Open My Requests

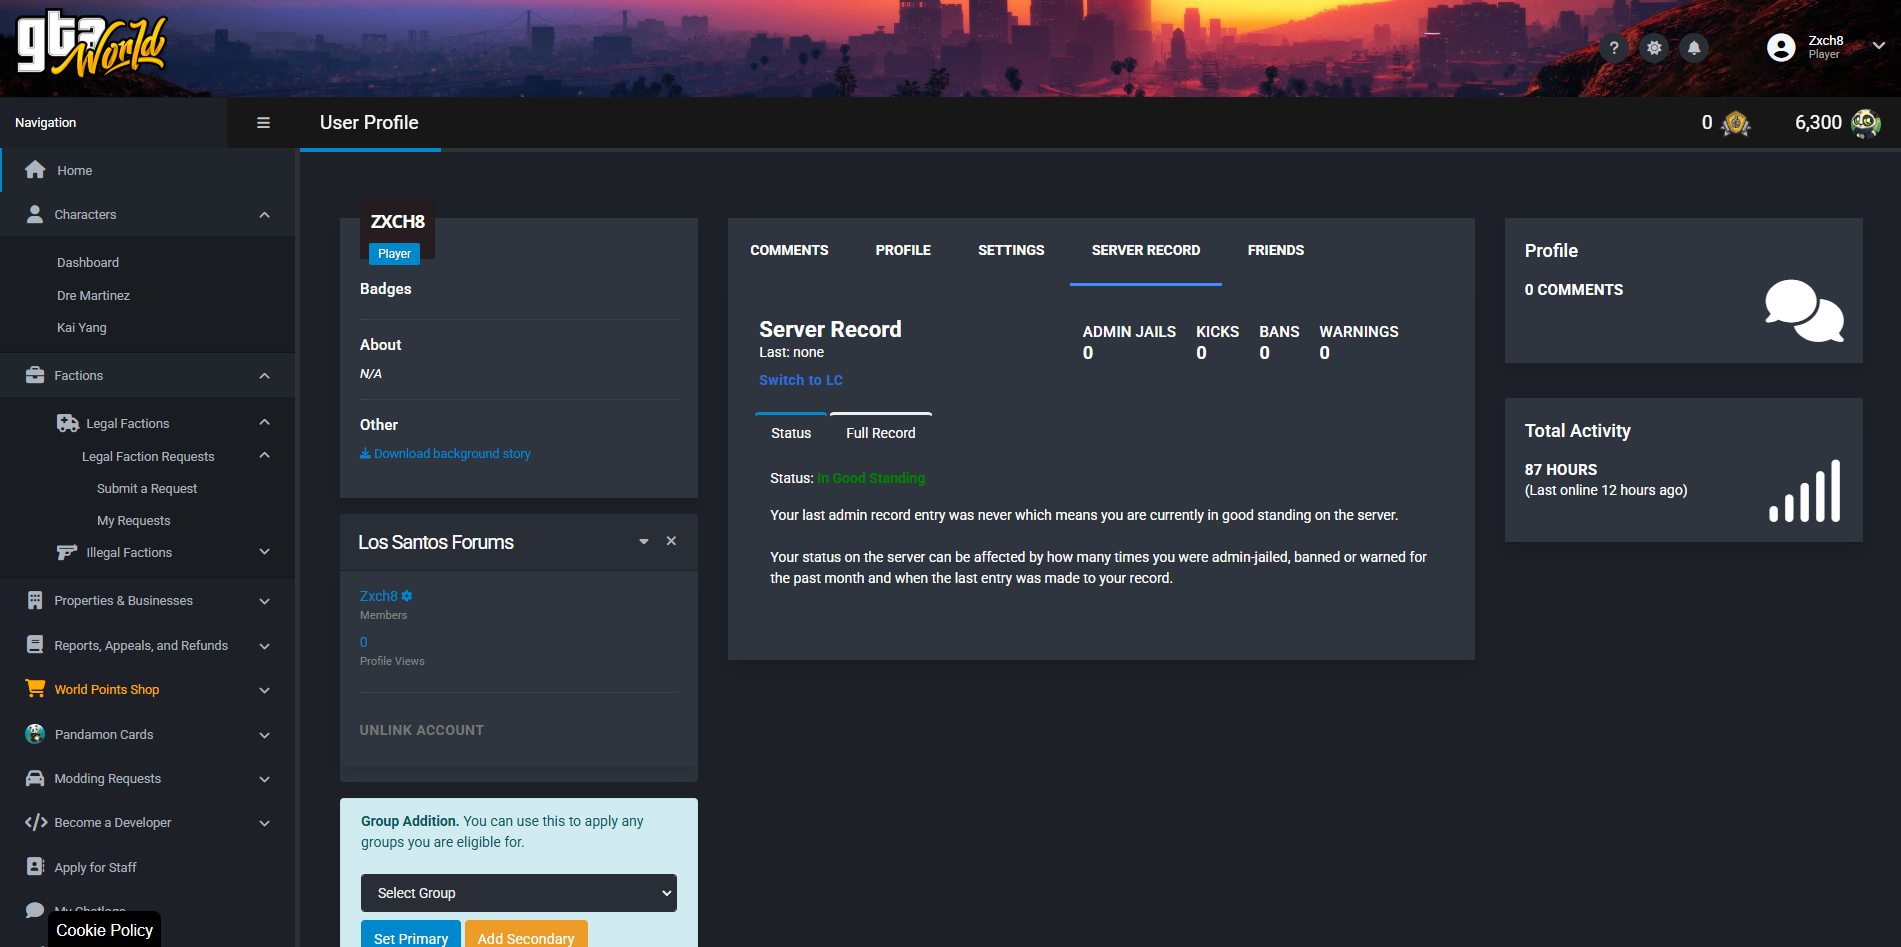pos(134,520)
